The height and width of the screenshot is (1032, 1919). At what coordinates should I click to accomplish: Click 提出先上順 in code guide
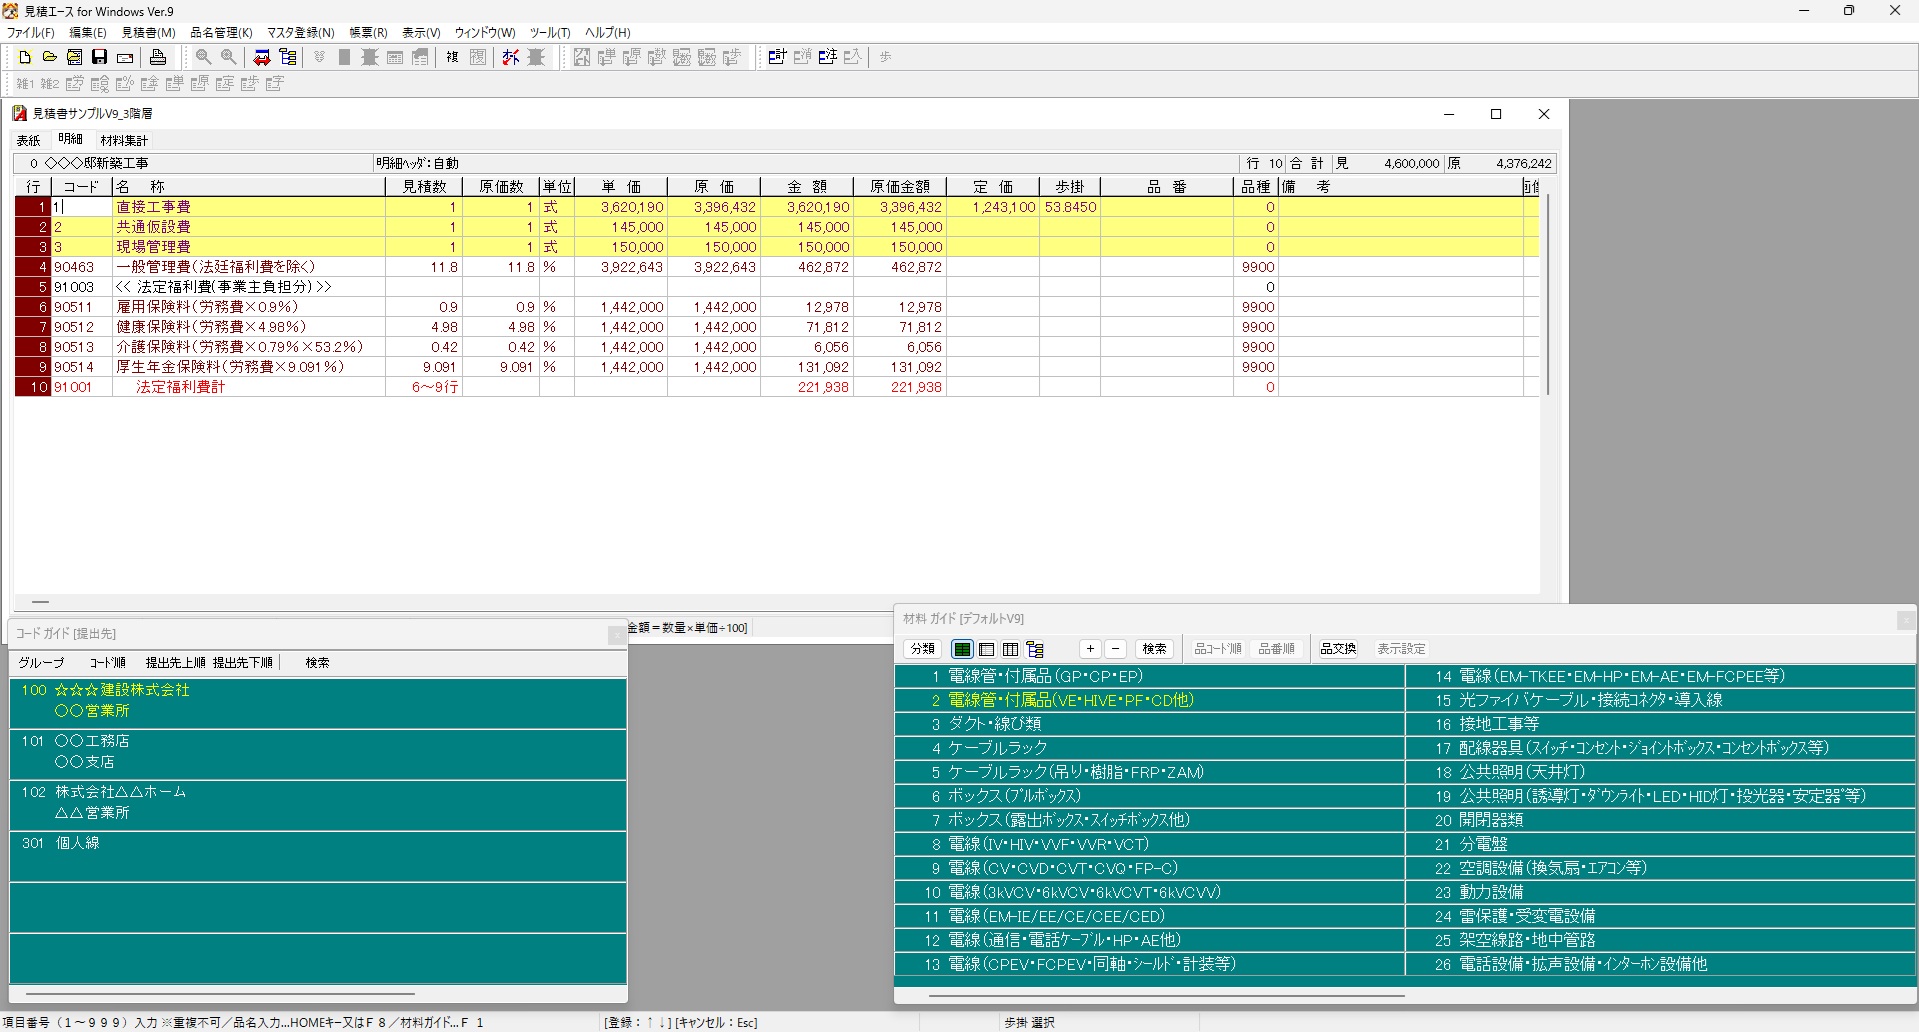[175, 663]
